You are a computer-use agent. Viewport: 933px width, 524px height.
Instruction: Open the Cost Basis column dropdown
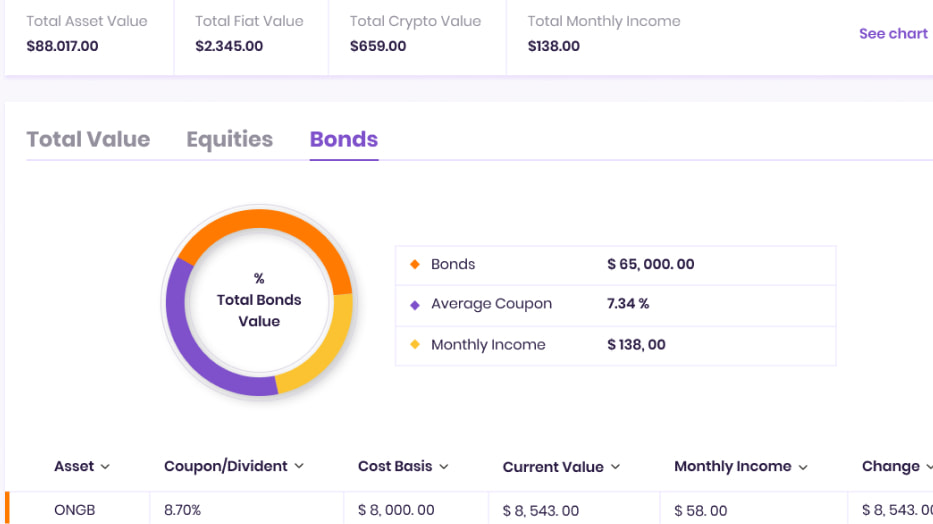pos(444,467)
